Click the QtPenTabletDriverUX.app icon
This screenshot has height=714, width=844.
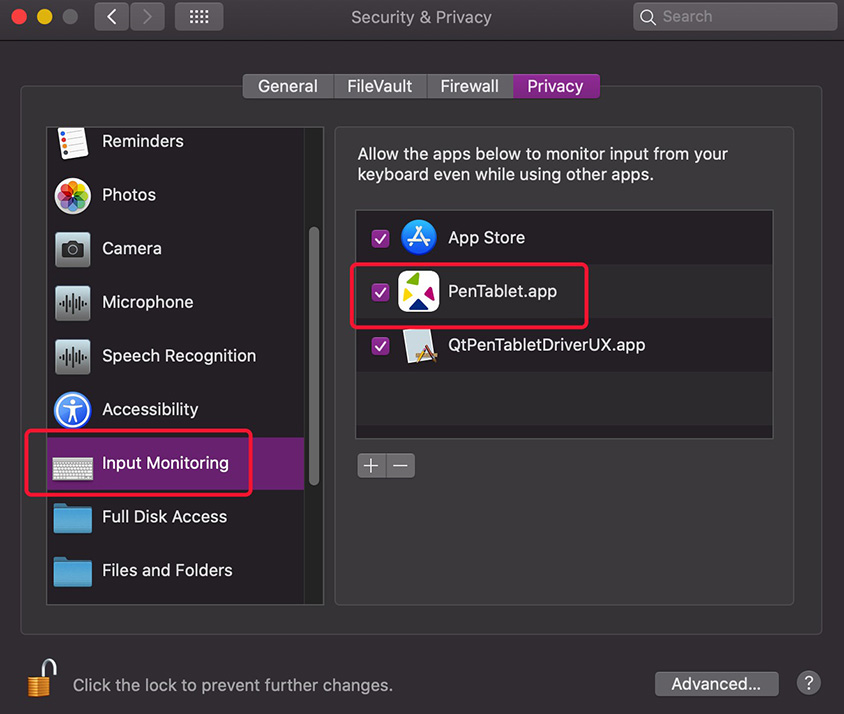click(420, 346)
